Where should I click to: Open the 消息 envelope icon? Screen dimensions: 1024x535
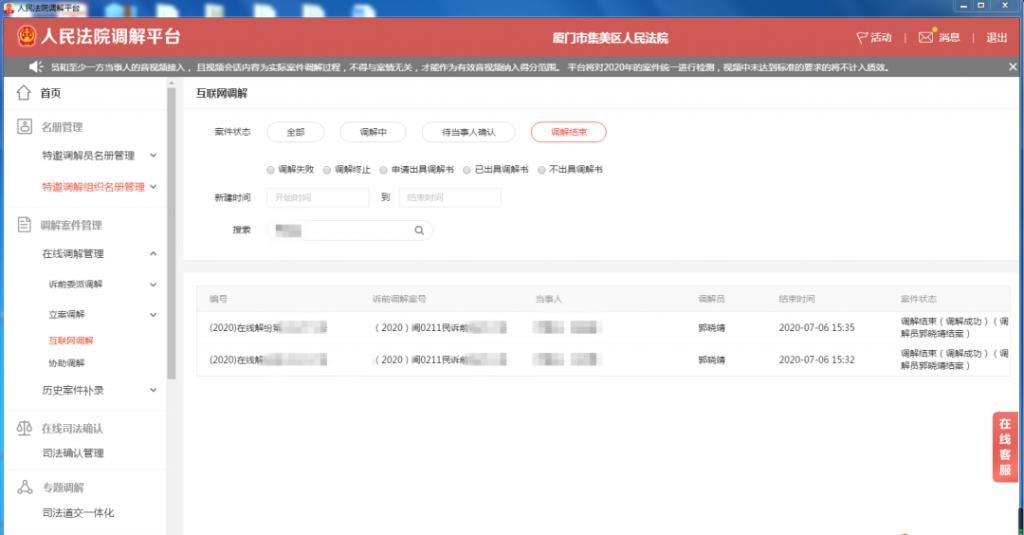coord(926,37)
